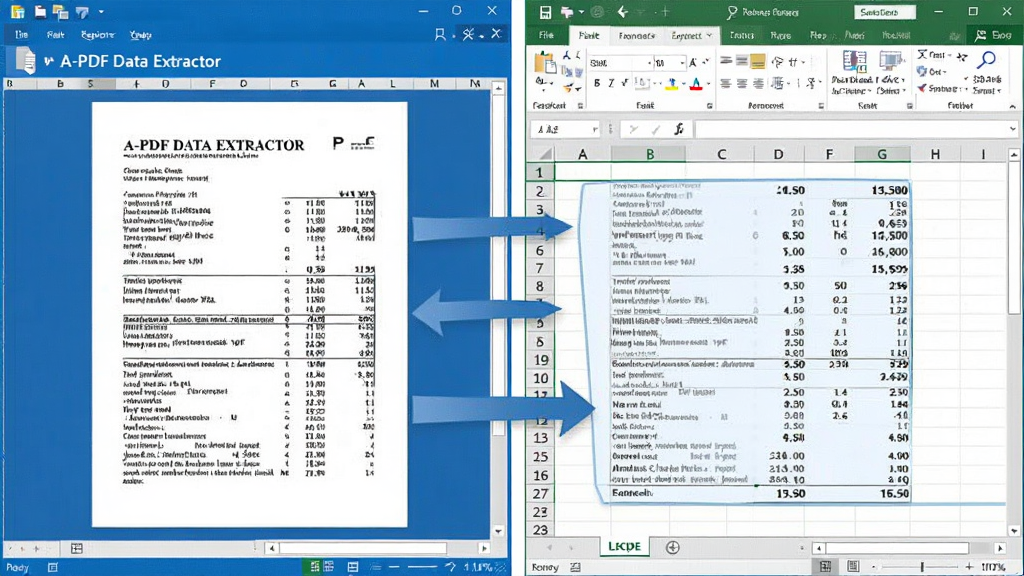Click the Save icon in Excel title bar

(x=545, y=12)
